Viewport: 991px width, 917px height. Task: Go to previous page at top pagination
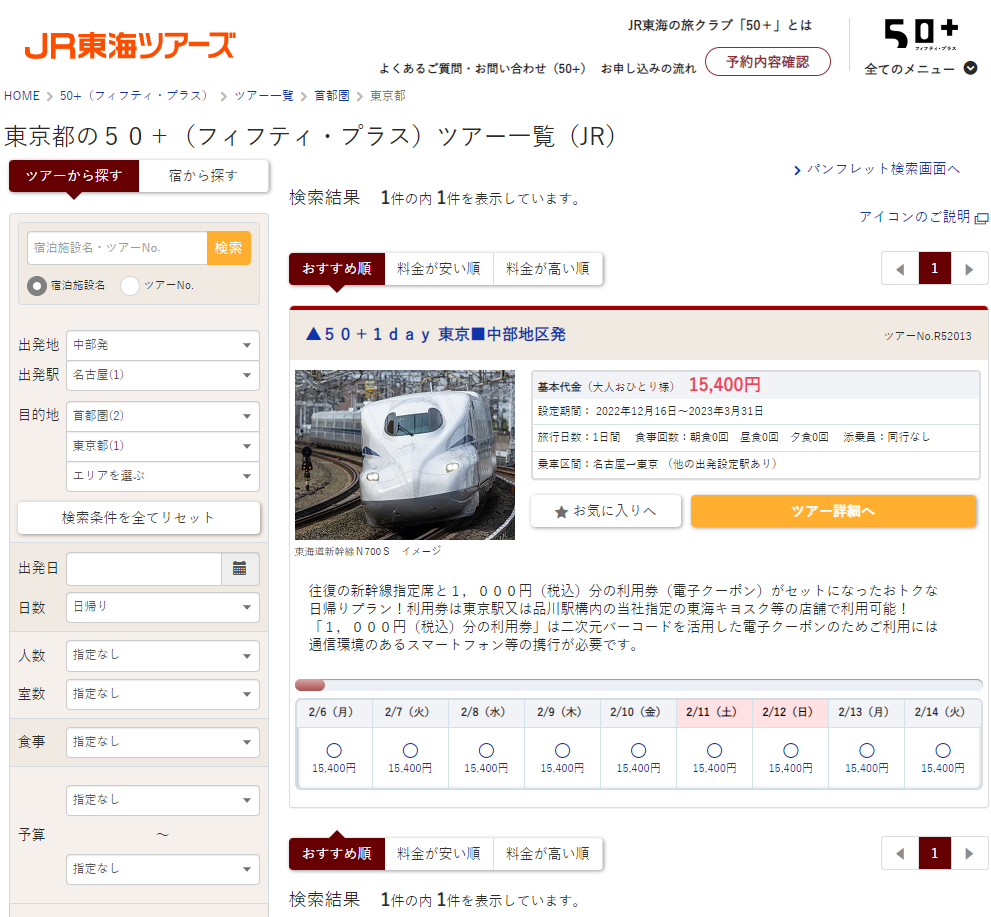(x=900, y=269)
